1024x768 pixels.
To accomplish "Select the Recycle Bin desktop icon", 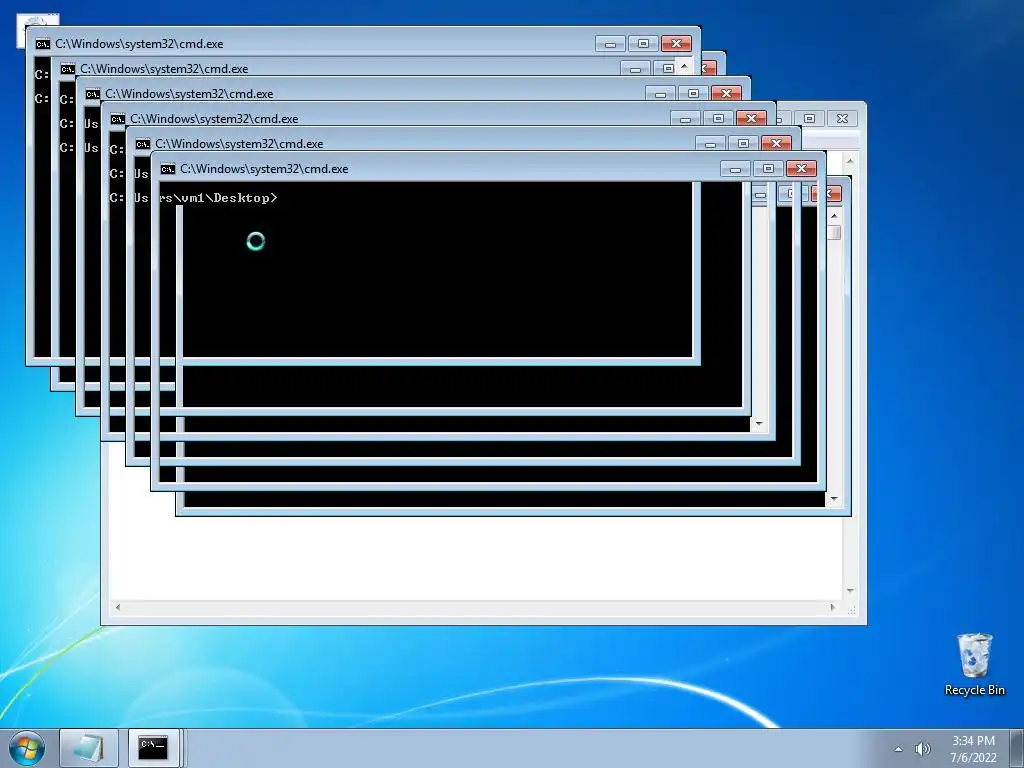I will [x=974, y=665].
